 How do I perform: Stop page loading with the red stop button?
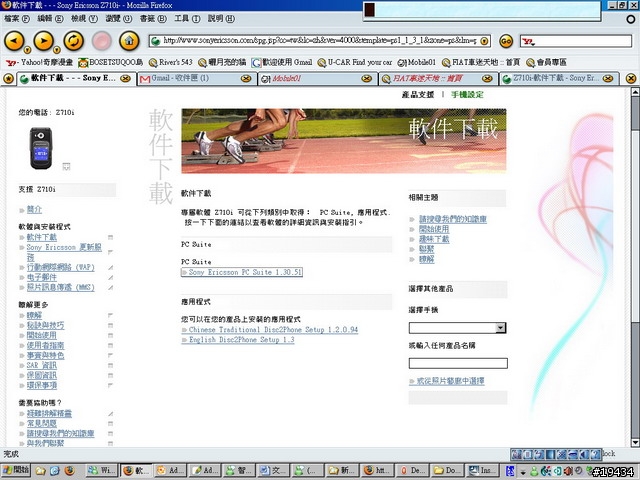[x=102, y=41]
